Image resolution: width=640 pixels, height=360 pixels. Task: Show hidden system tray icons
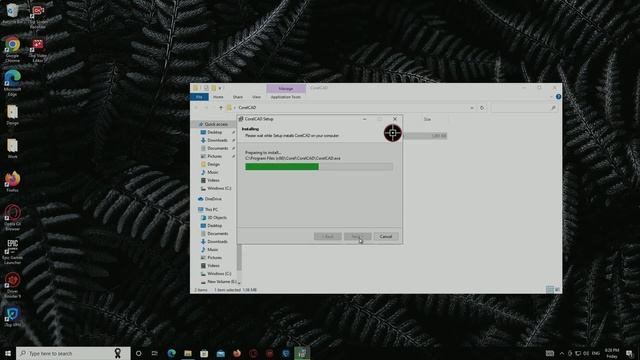point(562,353)
